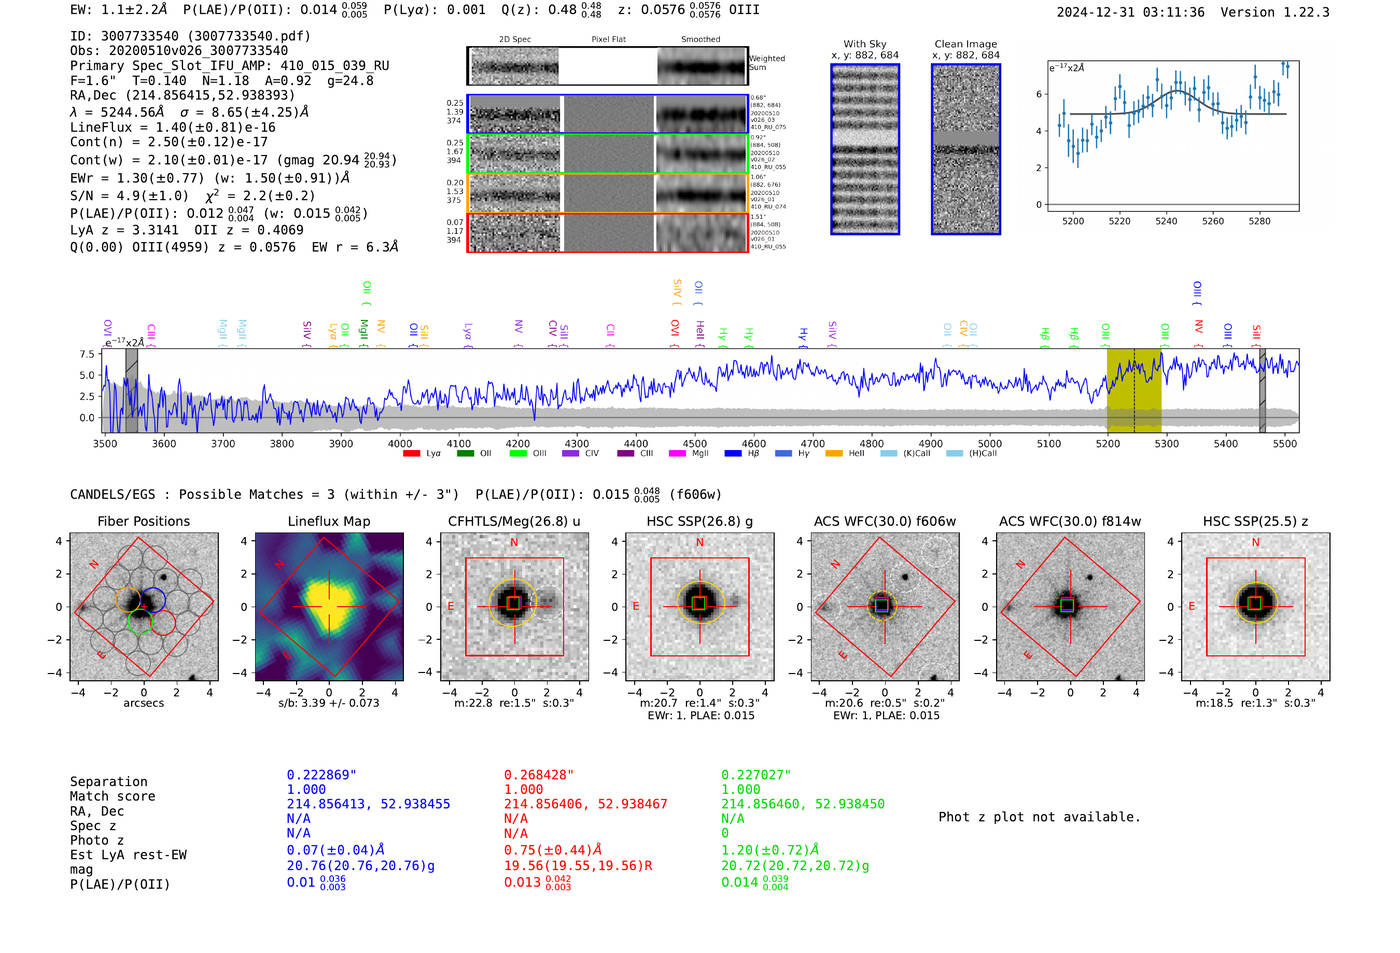Click the With Sky spectrum image
The image size is (1400, 953).
[865, 149]
